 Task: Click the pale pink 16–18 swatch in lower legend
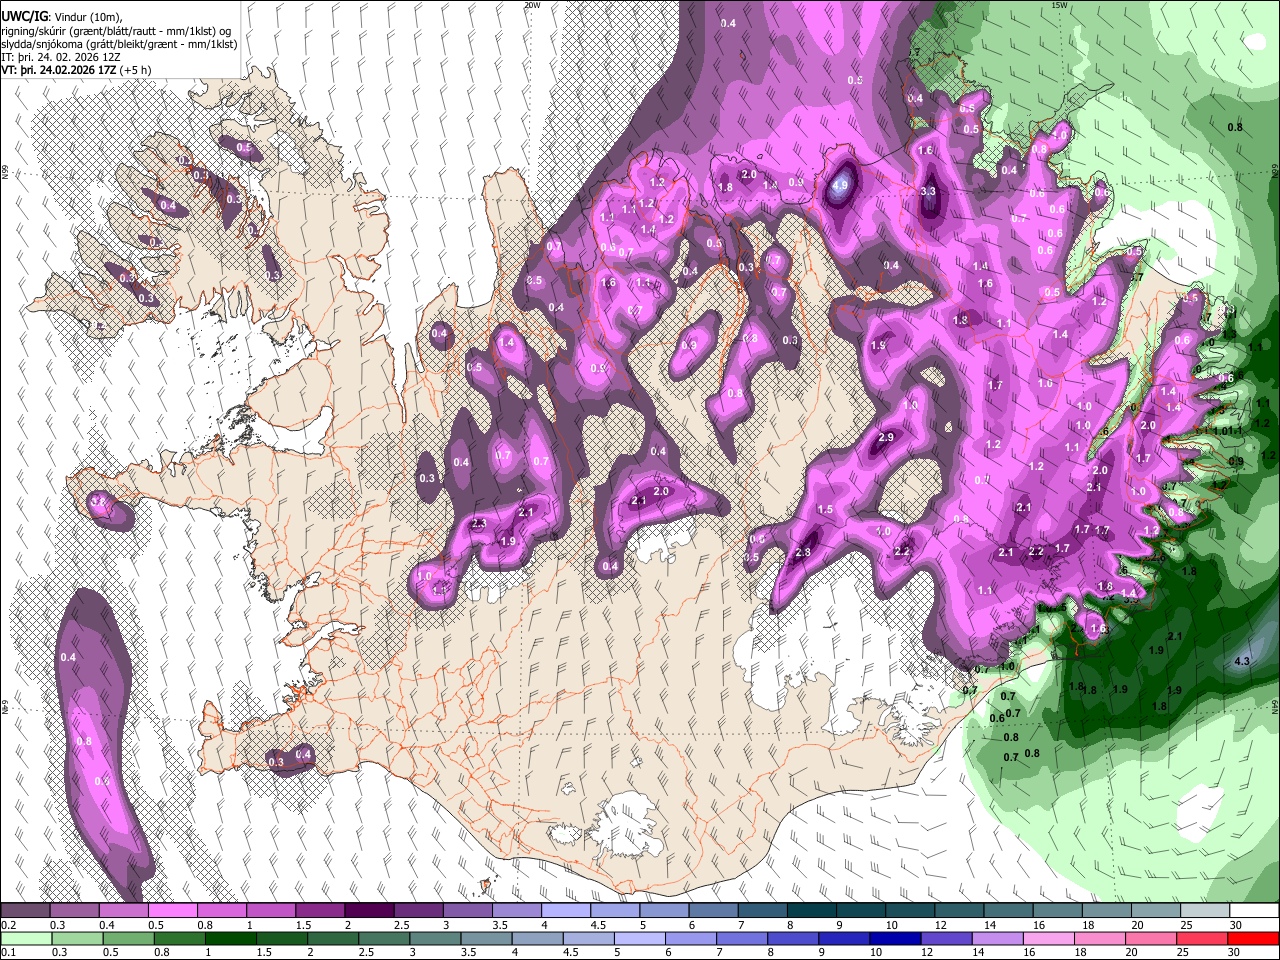pyautogui.click(x=1048, y=938)
